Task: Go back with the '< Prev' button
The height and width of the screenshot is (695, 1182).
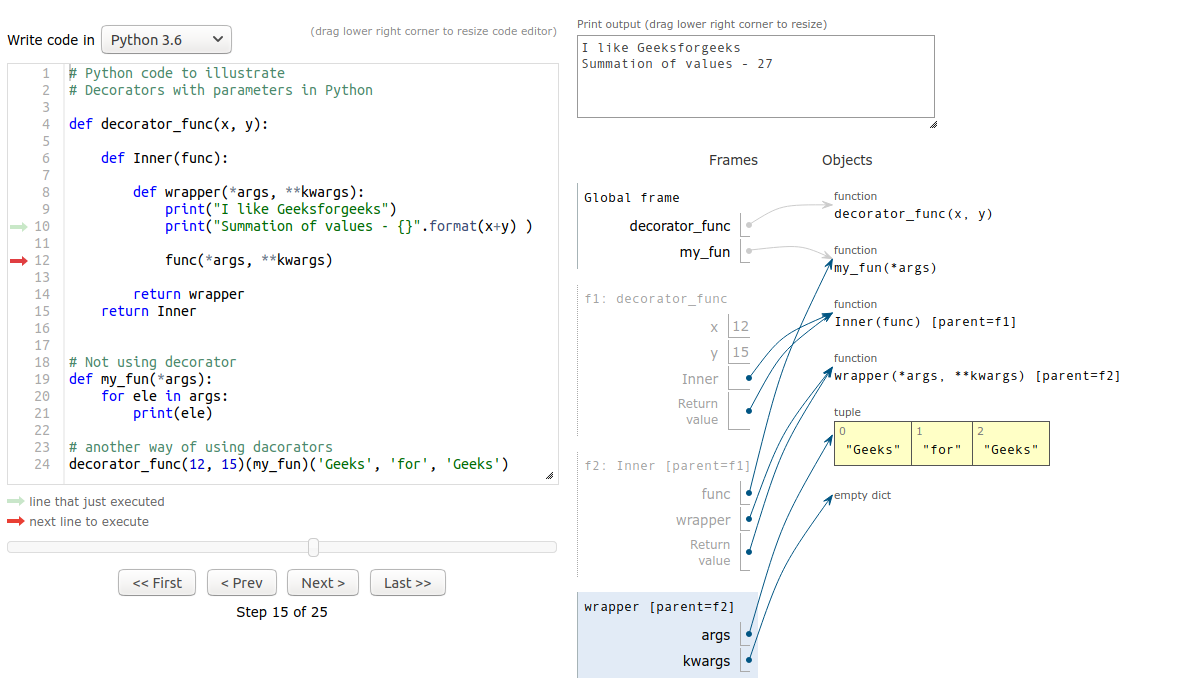Action: (x=242, y=583)
